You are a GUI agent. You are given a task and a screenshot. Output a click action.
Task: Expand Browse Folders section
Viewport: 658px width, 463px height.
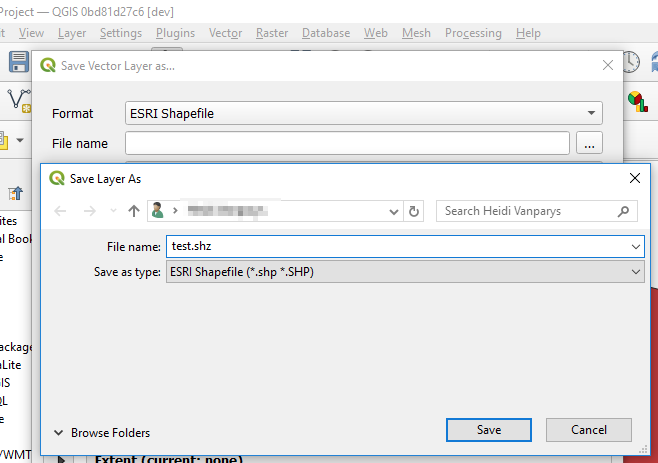(102, 433)
